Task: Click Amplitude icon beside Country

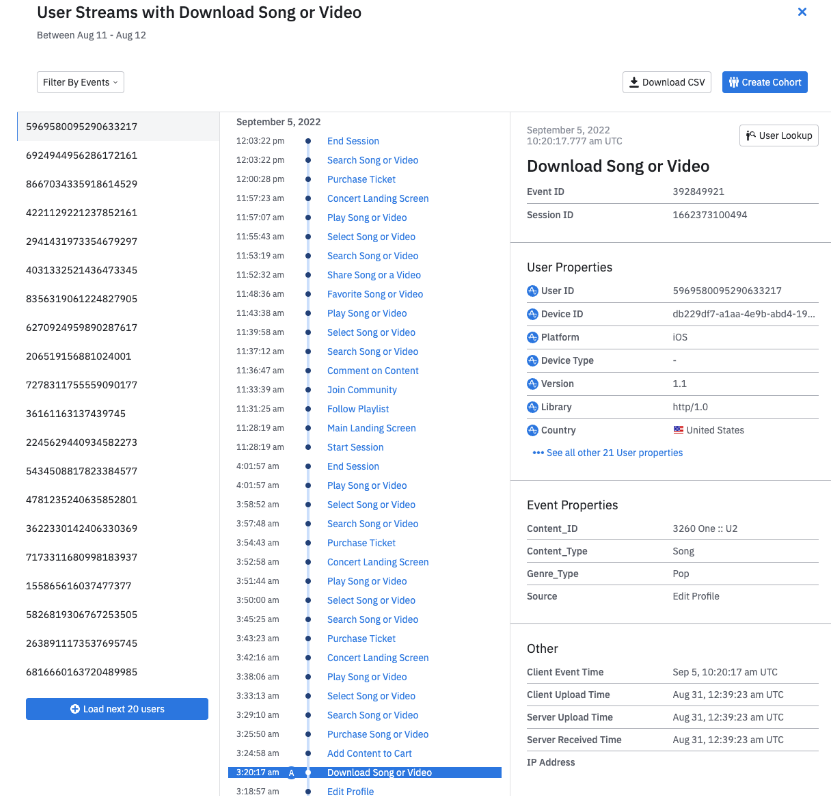Action: [x=532, y=430]
